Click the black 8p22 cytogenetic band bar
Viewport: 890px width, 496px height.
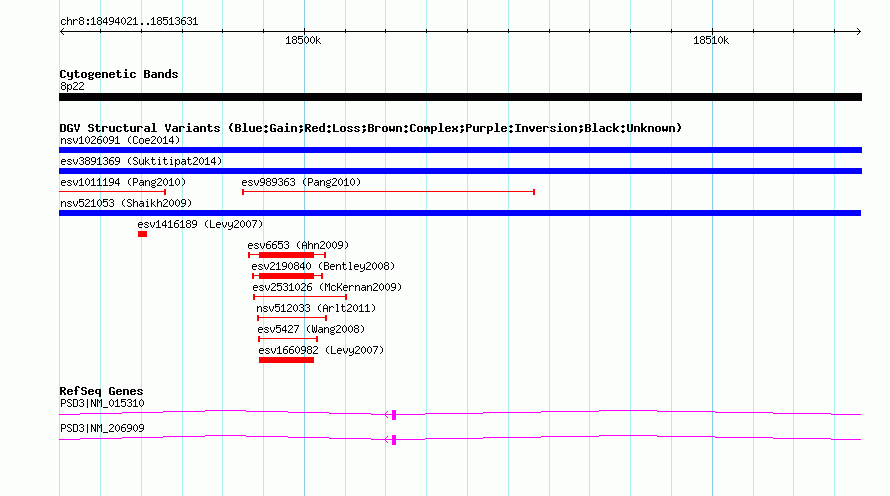tap(460, 97)
